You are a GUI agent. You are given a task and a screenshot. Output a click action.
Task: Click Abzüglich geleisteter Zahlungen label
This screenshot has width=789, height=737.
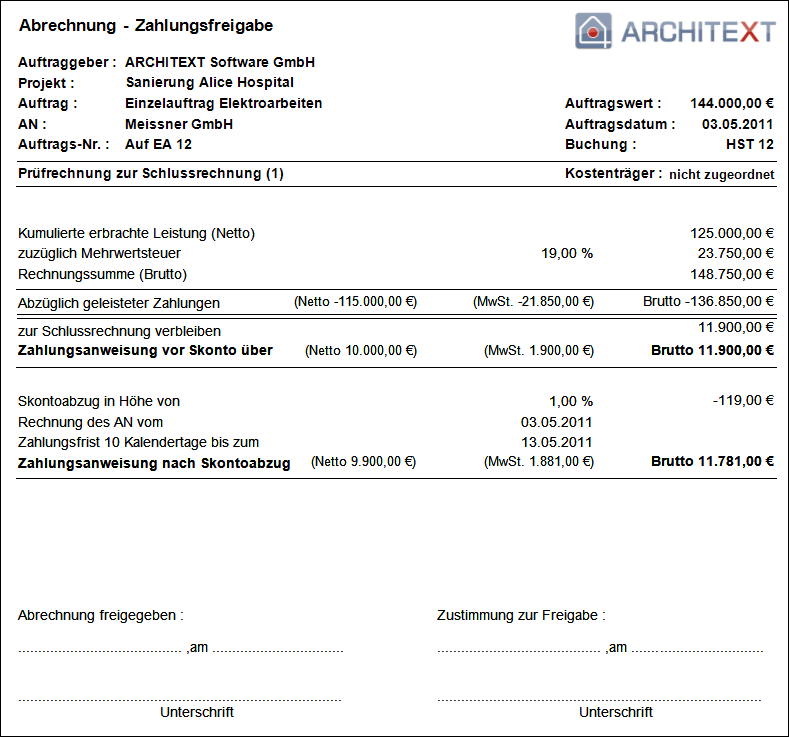(x=119, y=303)
